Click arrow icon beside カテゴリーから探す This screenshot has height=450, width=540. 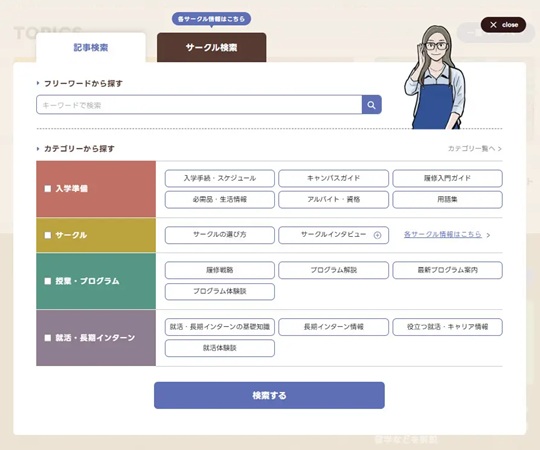(x=38, y=149)
